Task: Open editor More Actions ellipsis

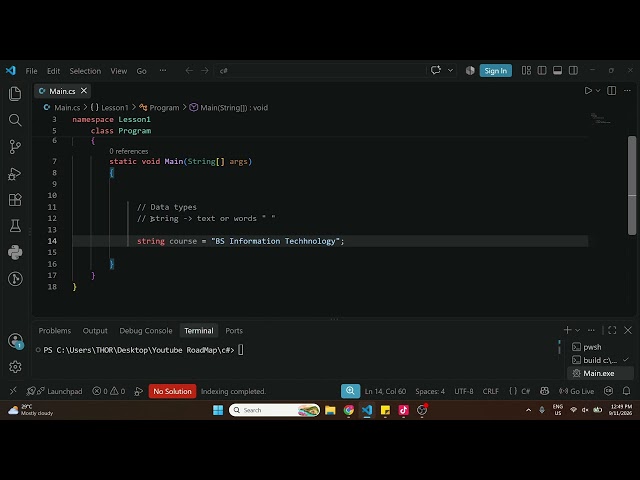Action: point(627,91)
